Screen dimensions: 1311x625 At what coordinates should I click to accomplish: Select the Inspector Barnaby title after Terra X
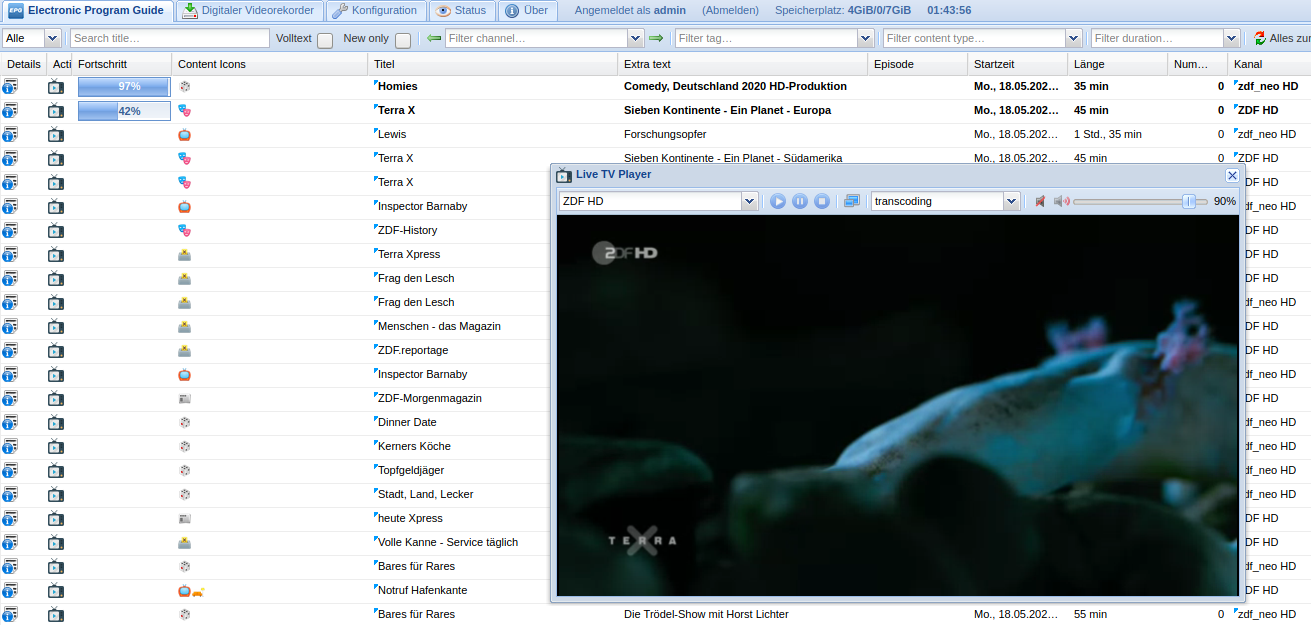pos(422,206)
